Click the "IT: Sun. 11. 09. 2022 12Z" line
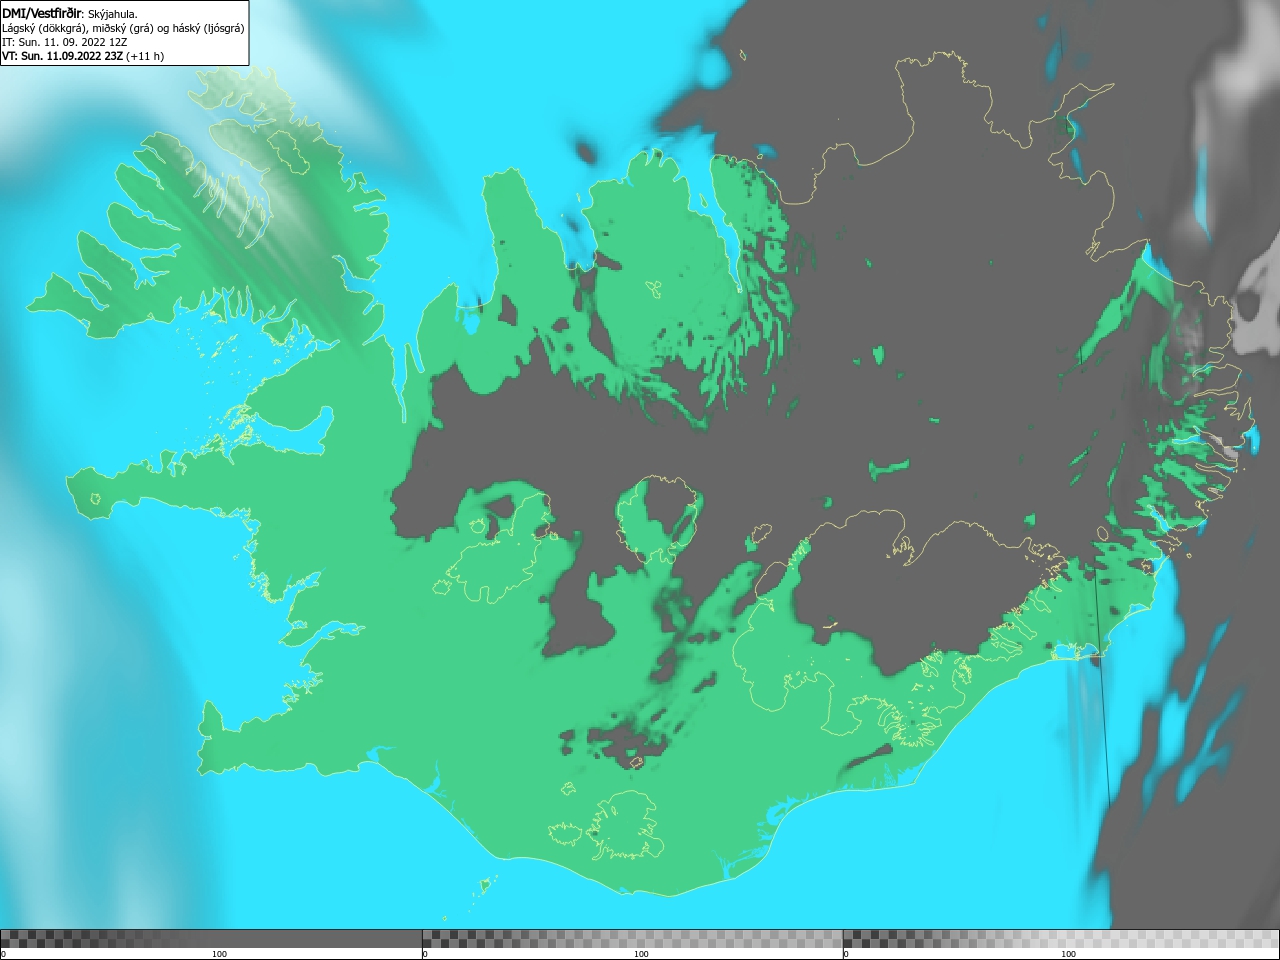This screenshot has height=960, width=1280. tap(65, 42)
